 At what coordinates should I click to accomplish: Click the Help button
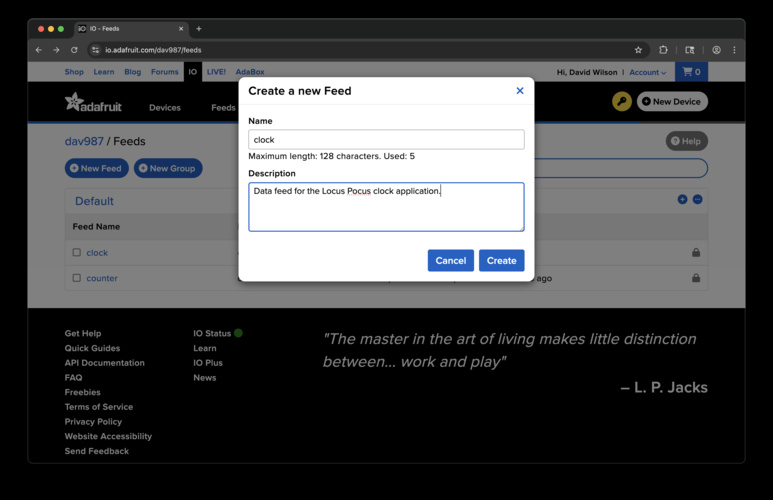click(x=686, y=141)
